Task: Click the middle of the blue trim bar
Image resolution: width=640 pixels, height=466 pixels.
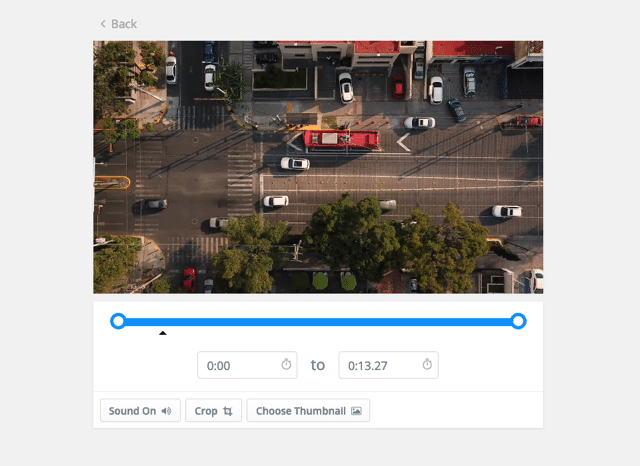Action: (x=318, y=322)
